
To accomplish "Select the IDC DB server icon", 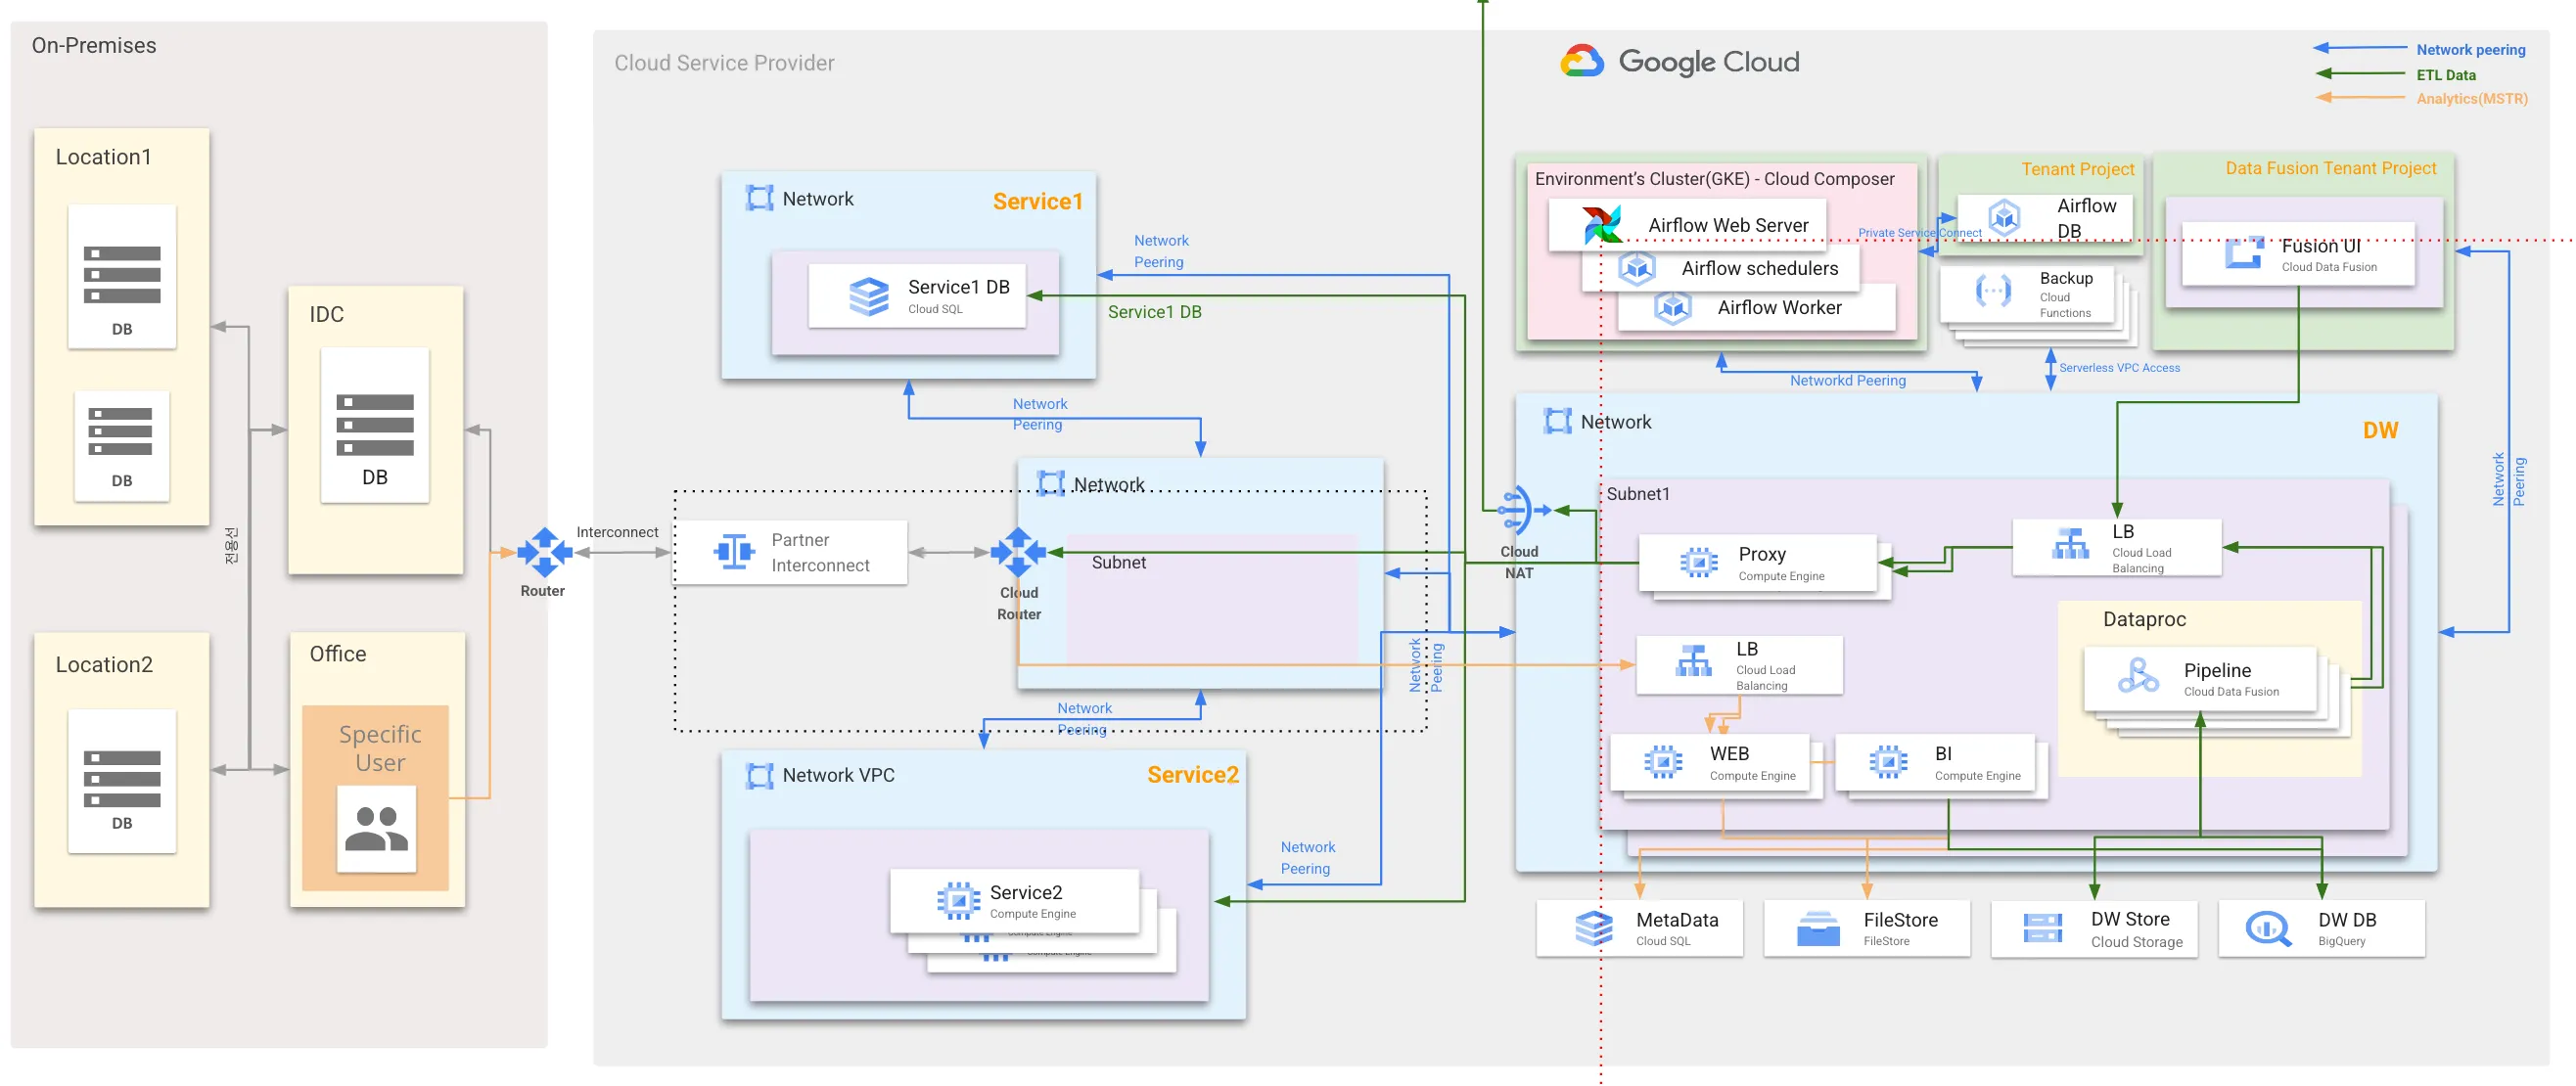I will click(x=375, y=425).
